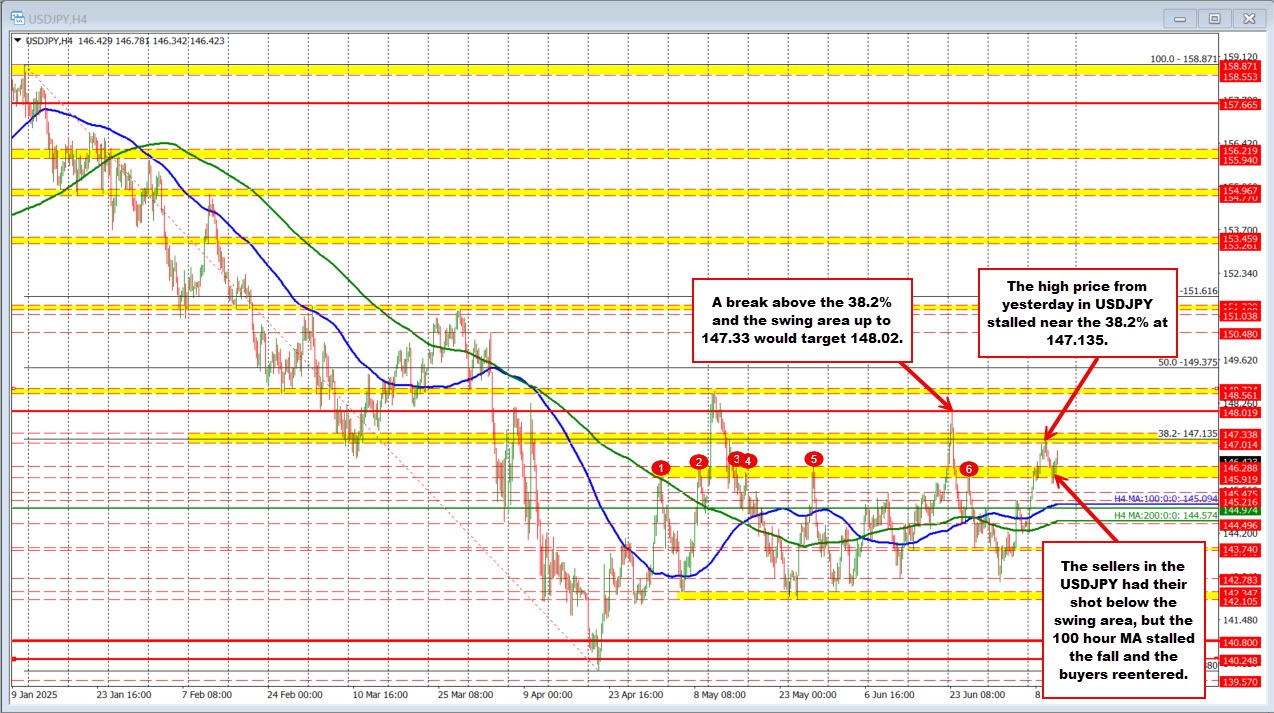The height and width of the screenshot is (713, 1274).
Task: Click the 139.570 price label on the axis
Action: [x=1239, y=681]
